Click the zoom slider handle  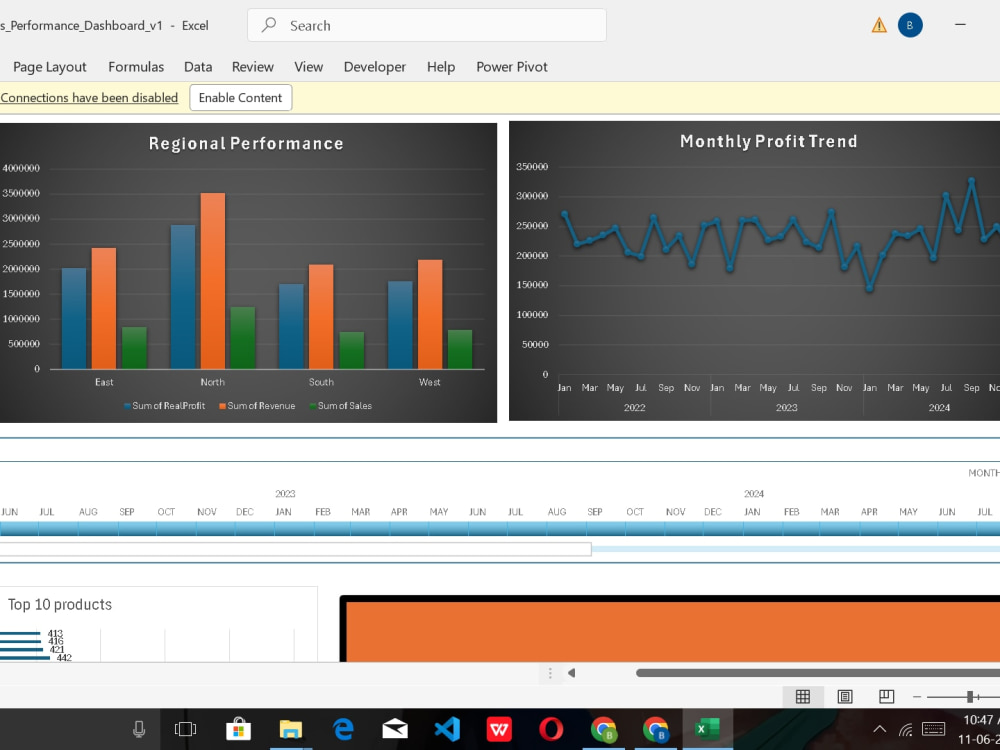click(970, 697)
